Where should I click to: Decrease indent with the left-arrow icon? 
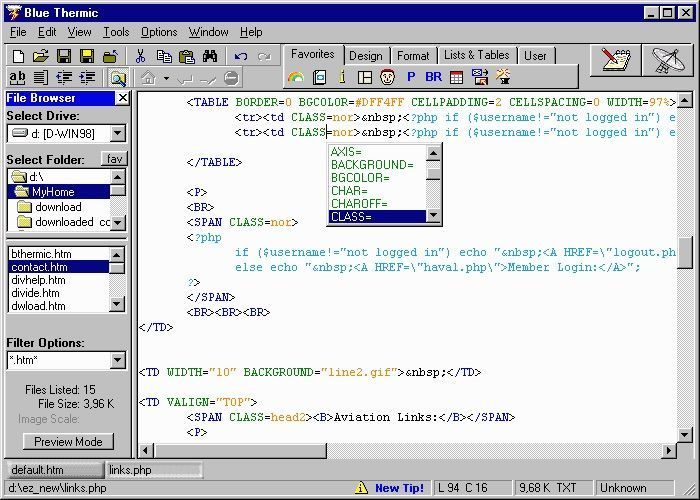pyautogui.click(x=64, y=78)
